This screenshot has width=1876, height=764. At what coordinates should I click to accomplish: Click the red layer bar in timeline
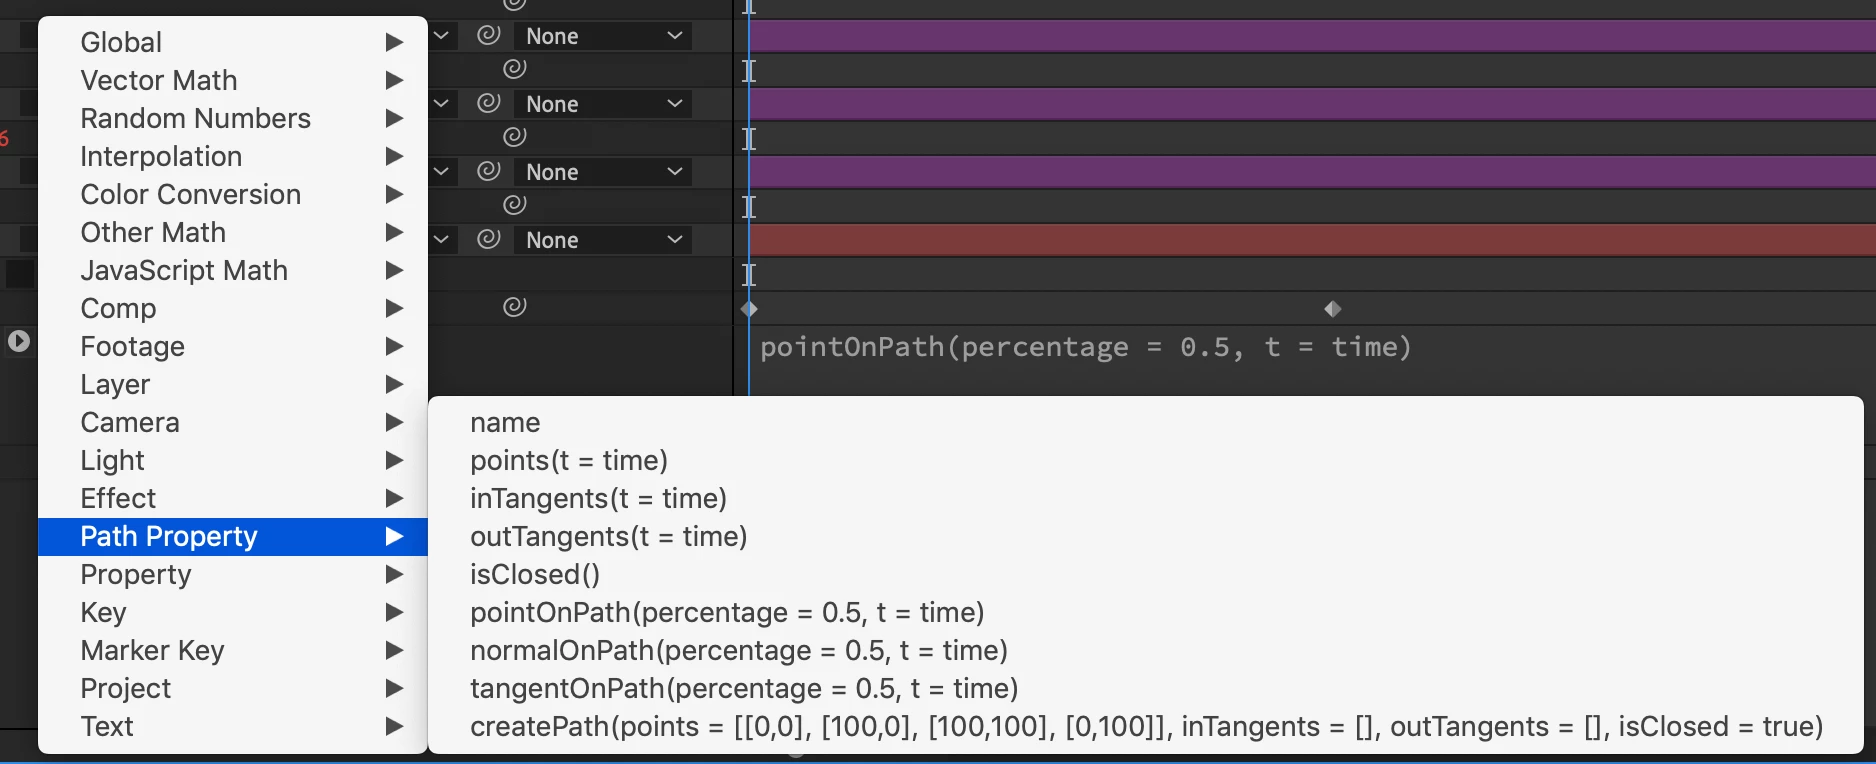[x=1300, y=240]
